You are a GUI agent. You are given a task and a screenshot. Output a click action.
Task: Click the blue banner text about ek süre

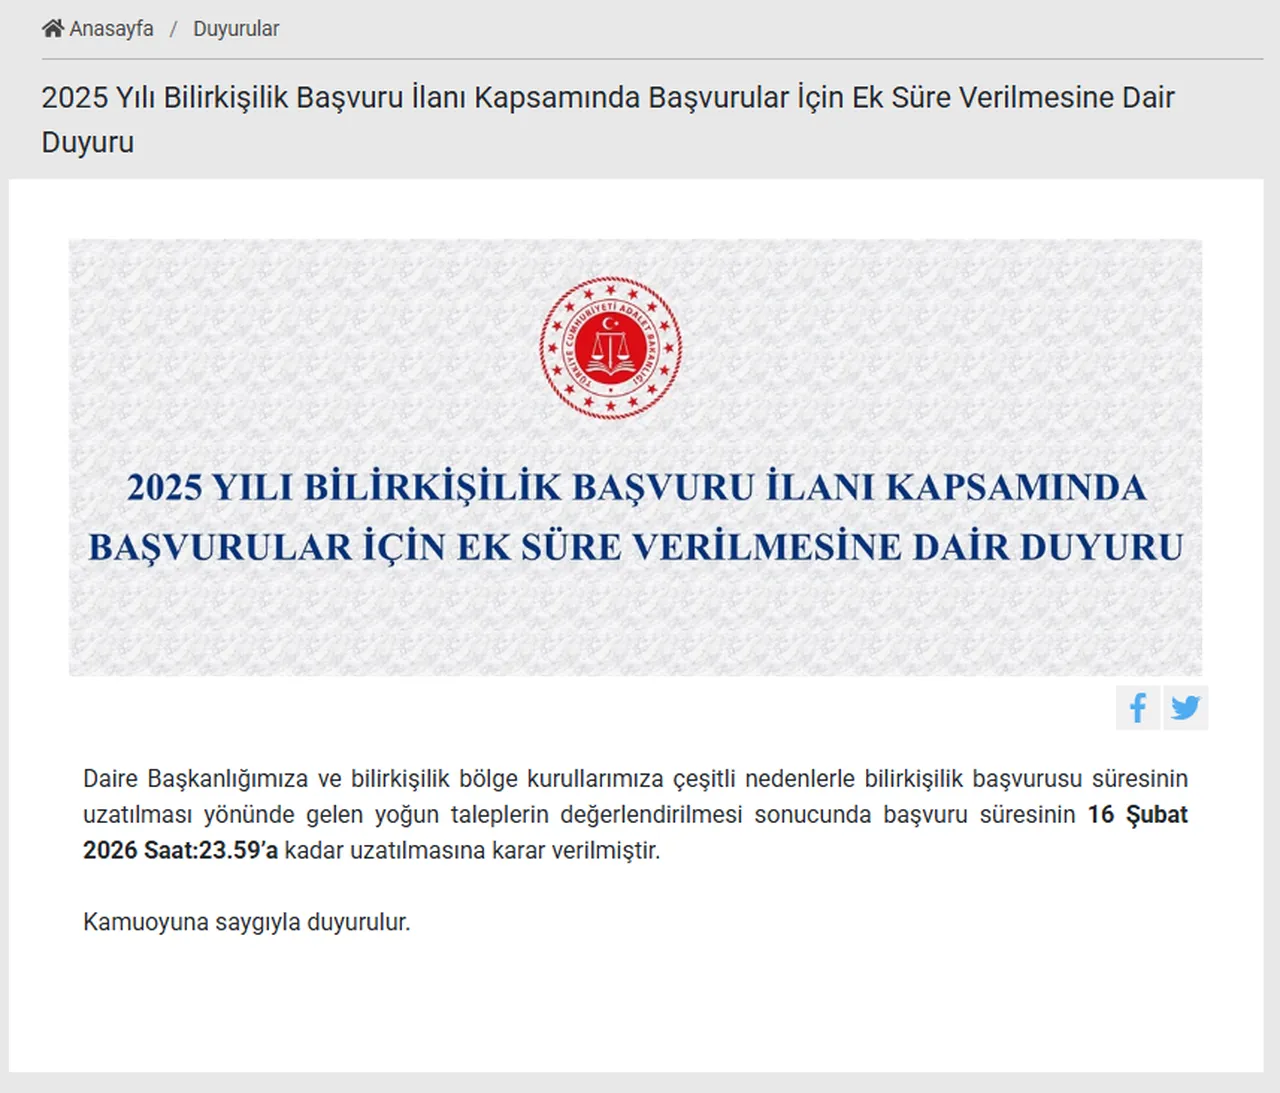636,518
